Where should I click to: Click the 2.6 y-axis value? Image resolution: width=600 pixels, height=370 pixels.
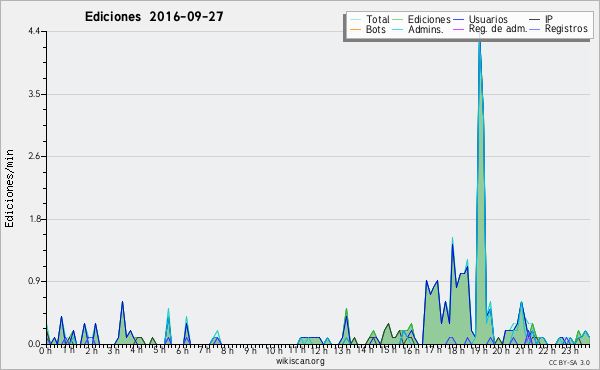tap(34, 156)
